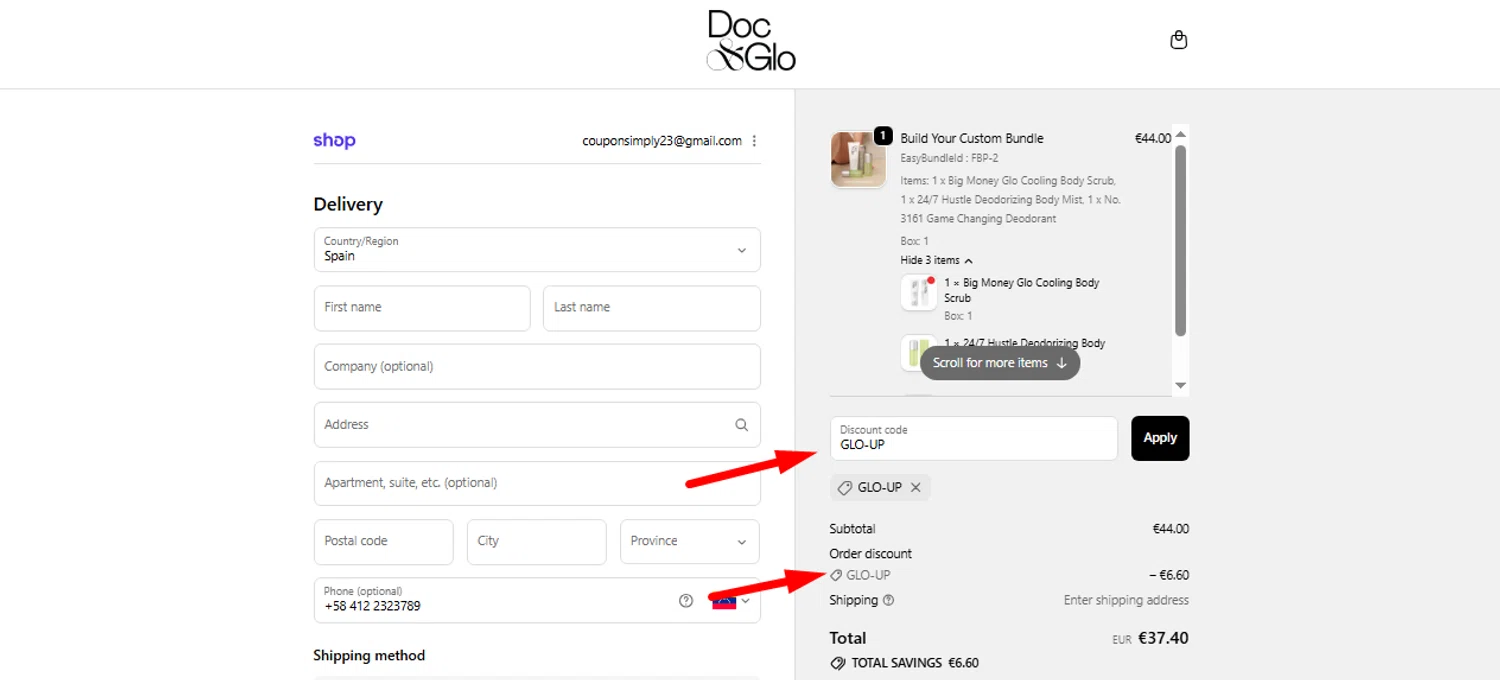Image resolution: width=1500 pixels, height=680 pixels.
Task: Collapse the Hide 3 items list
Action: [936, 260]
